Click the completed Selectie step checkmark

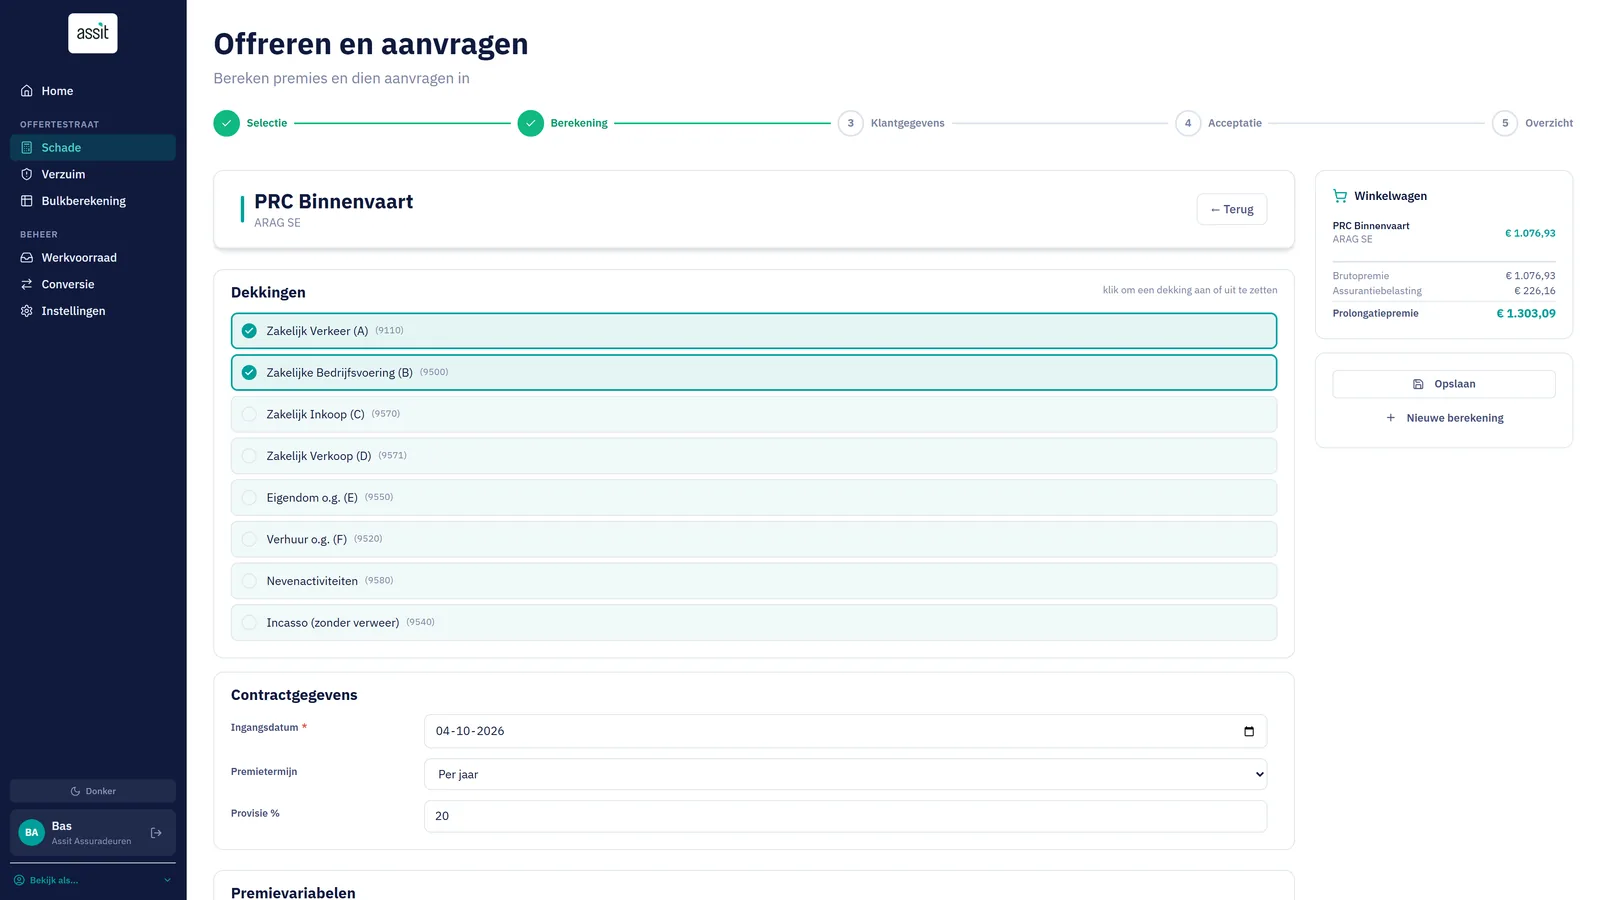(x=227, y=123)
